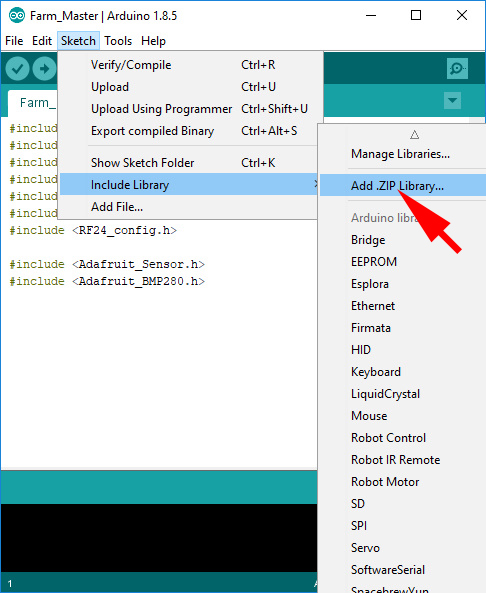Image resolution: width=486 pixels, height=593 pixels.
Task: Choose Export compiled Binary
Action: [x=188, y=131]
